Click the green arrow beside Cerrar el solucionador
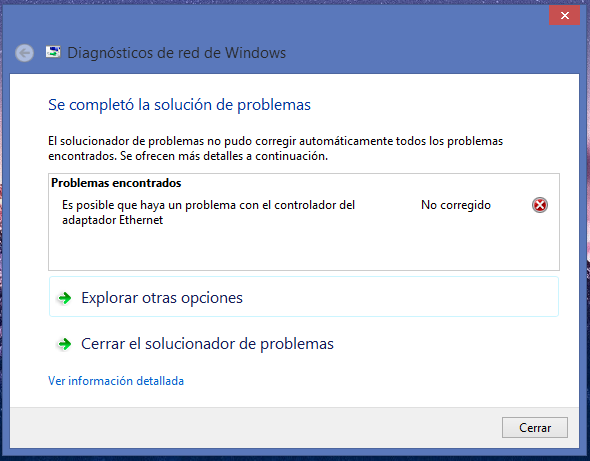This screenshot has height=461, width=590. click(x=65, y=344)
